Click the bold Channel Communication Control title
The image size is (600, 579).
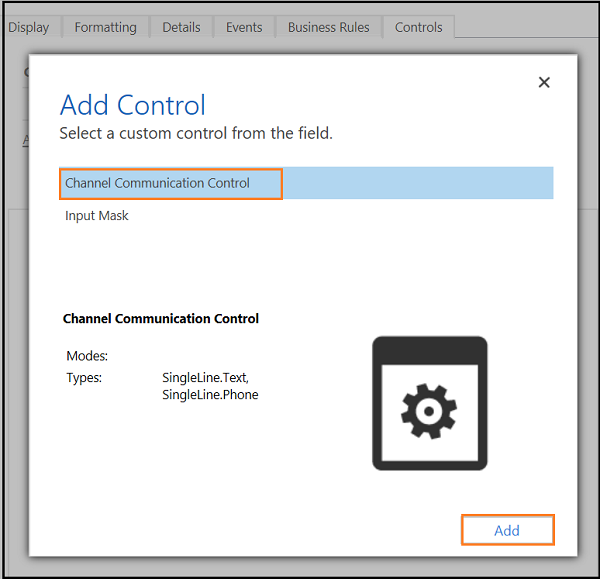point(161,318)
